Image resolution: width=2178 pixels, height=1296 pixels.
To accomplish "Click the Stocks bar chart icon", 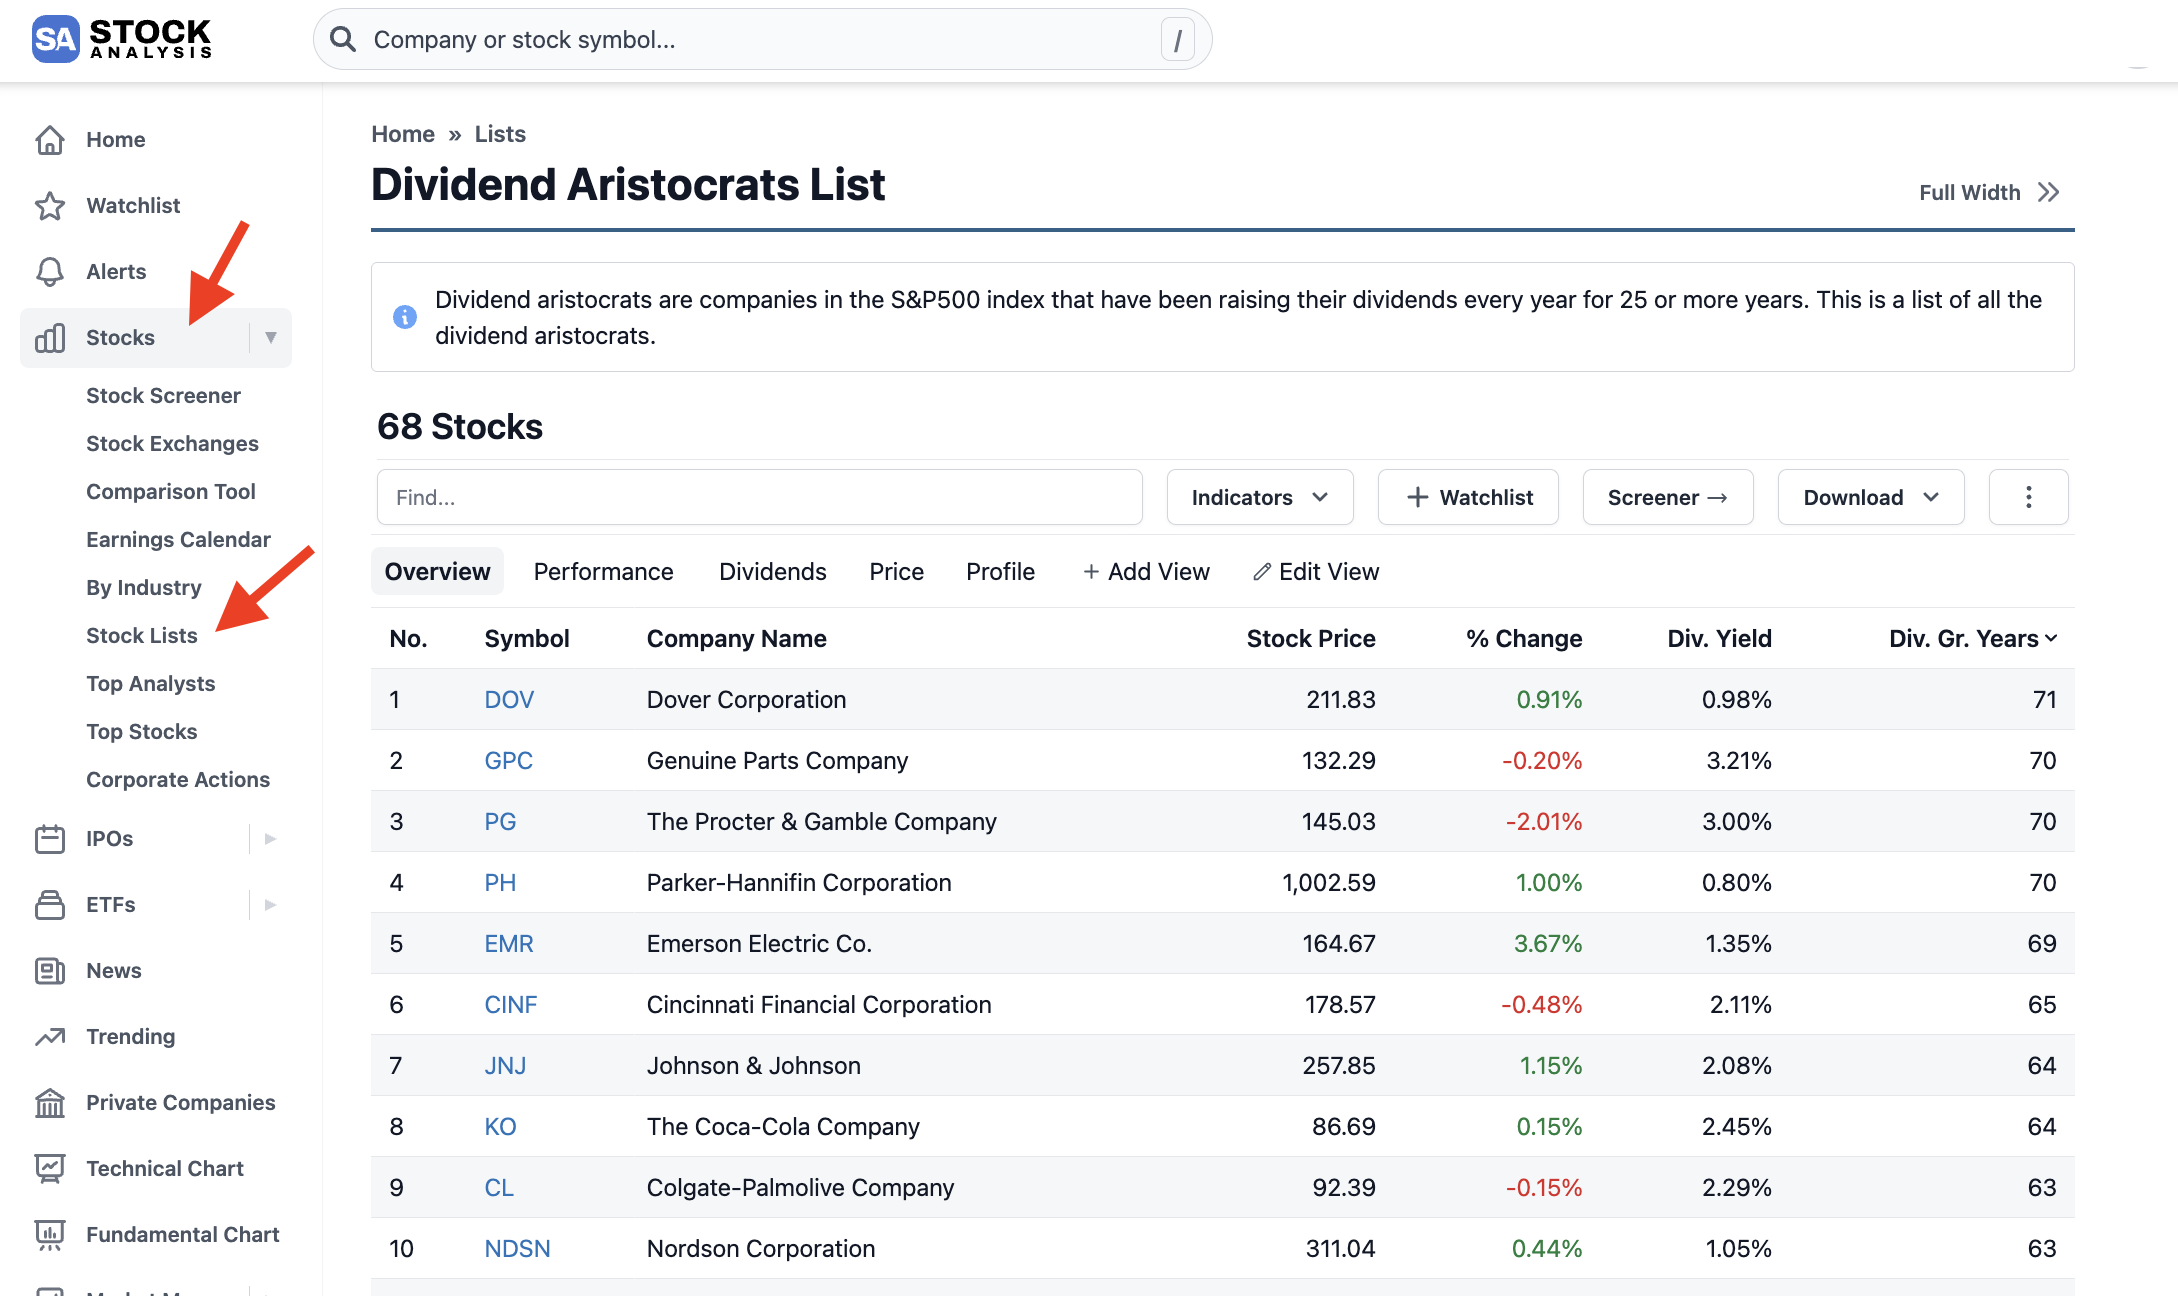I will (50, 338).
